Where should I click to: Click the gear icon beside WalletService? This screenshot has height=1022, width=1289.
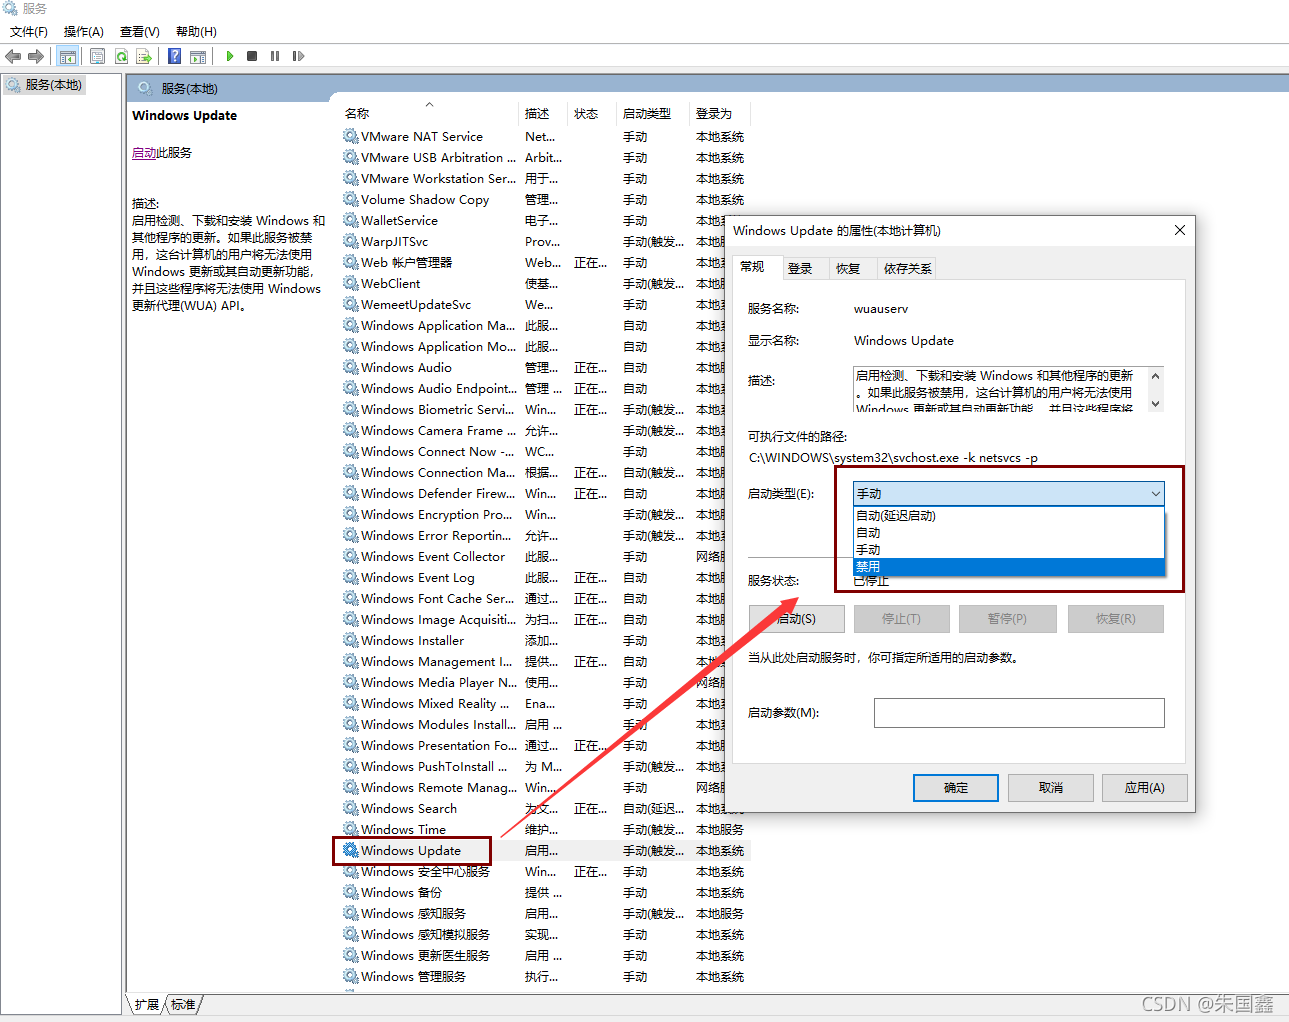350,220
